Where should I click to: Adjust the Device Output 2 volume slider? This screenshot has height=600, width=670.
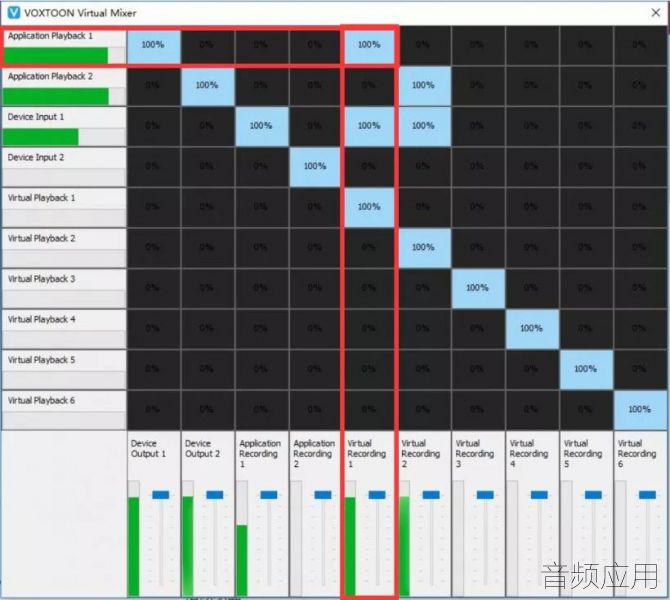215,495
